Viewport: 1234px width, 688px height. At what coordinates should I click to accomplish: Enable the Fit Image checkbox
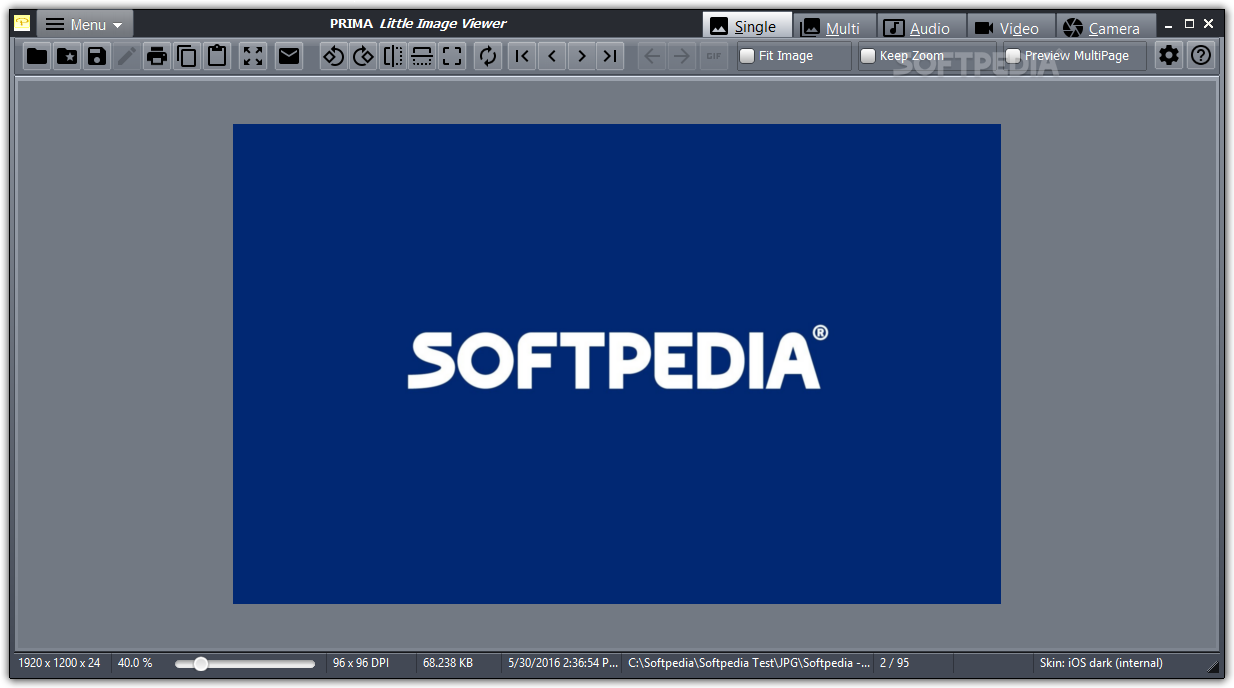click(x=747, y=56)
